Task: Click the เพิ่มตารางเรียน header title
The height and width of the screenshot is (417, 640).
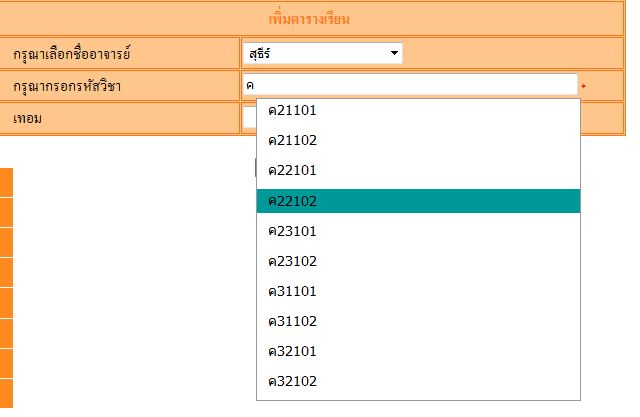Action: click(x=315, y=19)
